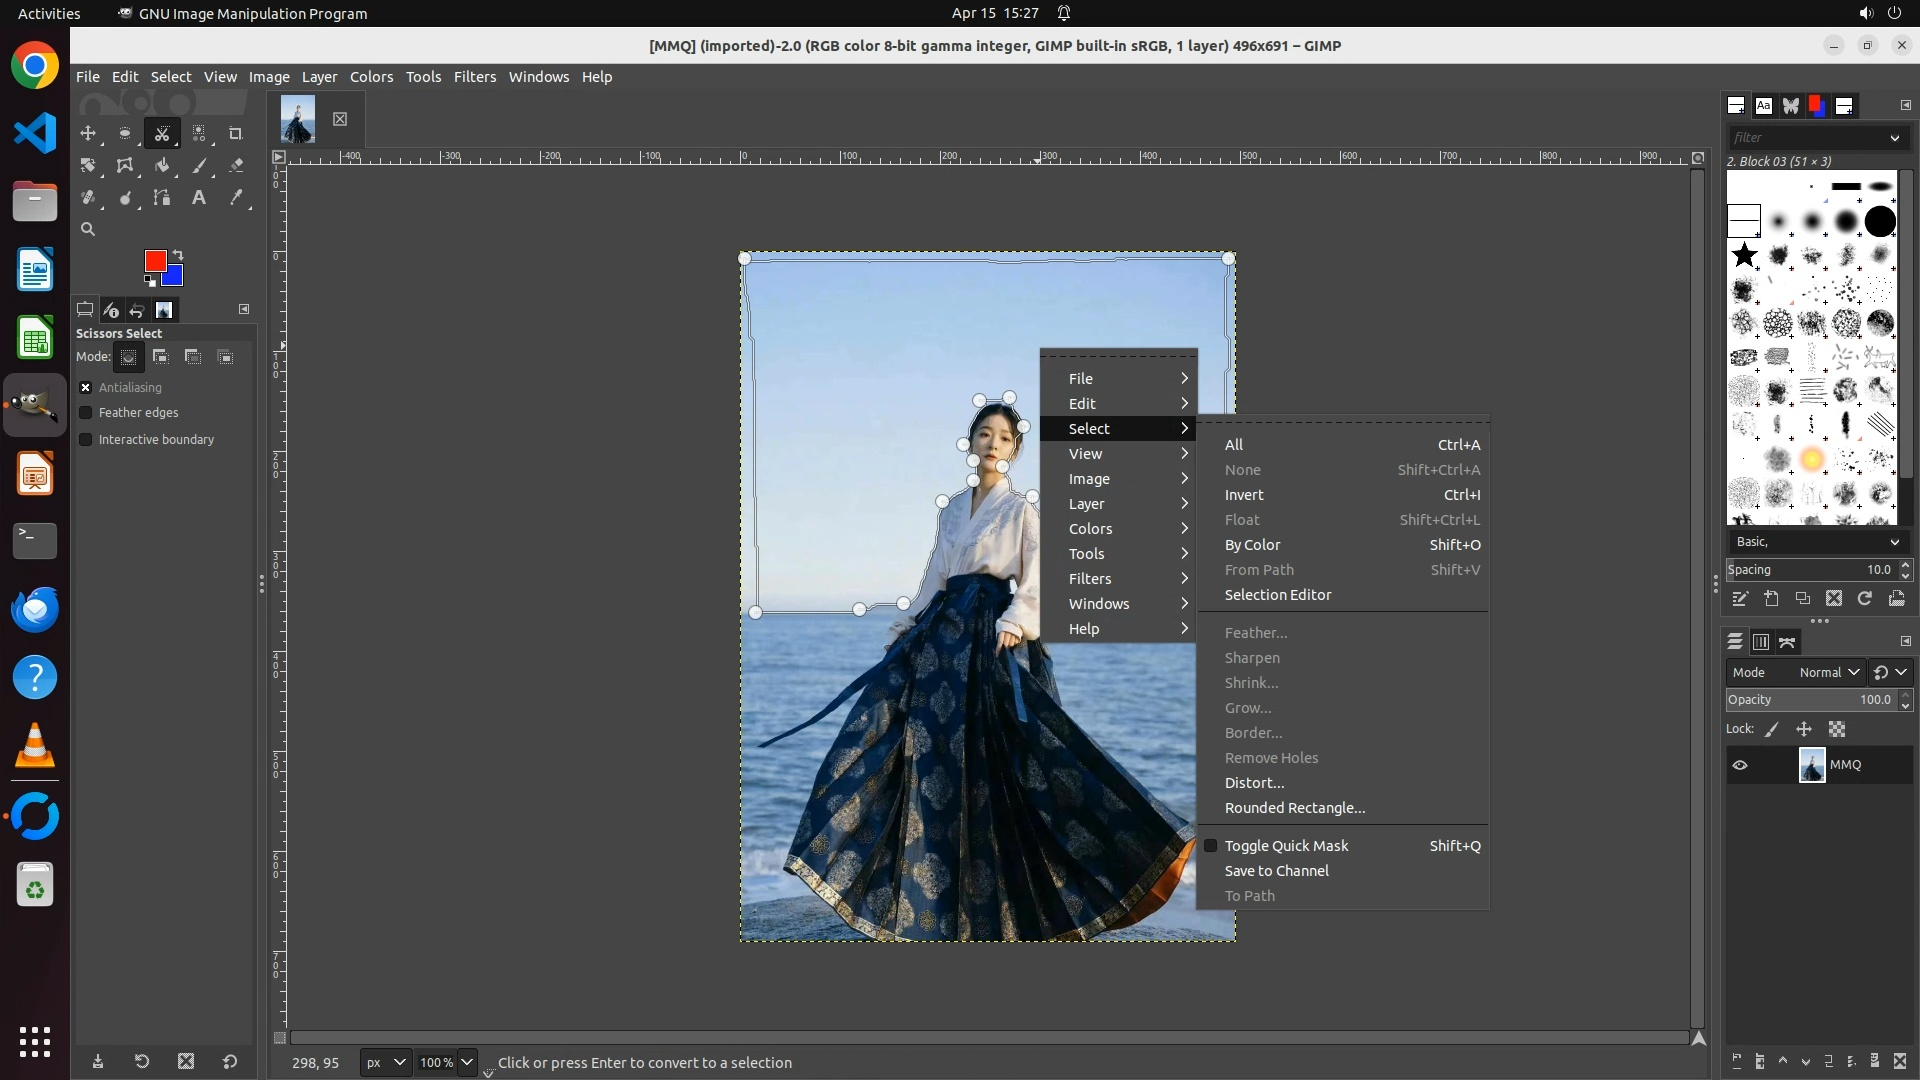Open the layer Mode Normal dropdown
Viewport: 1920px width, 1080px height.
1828,673
